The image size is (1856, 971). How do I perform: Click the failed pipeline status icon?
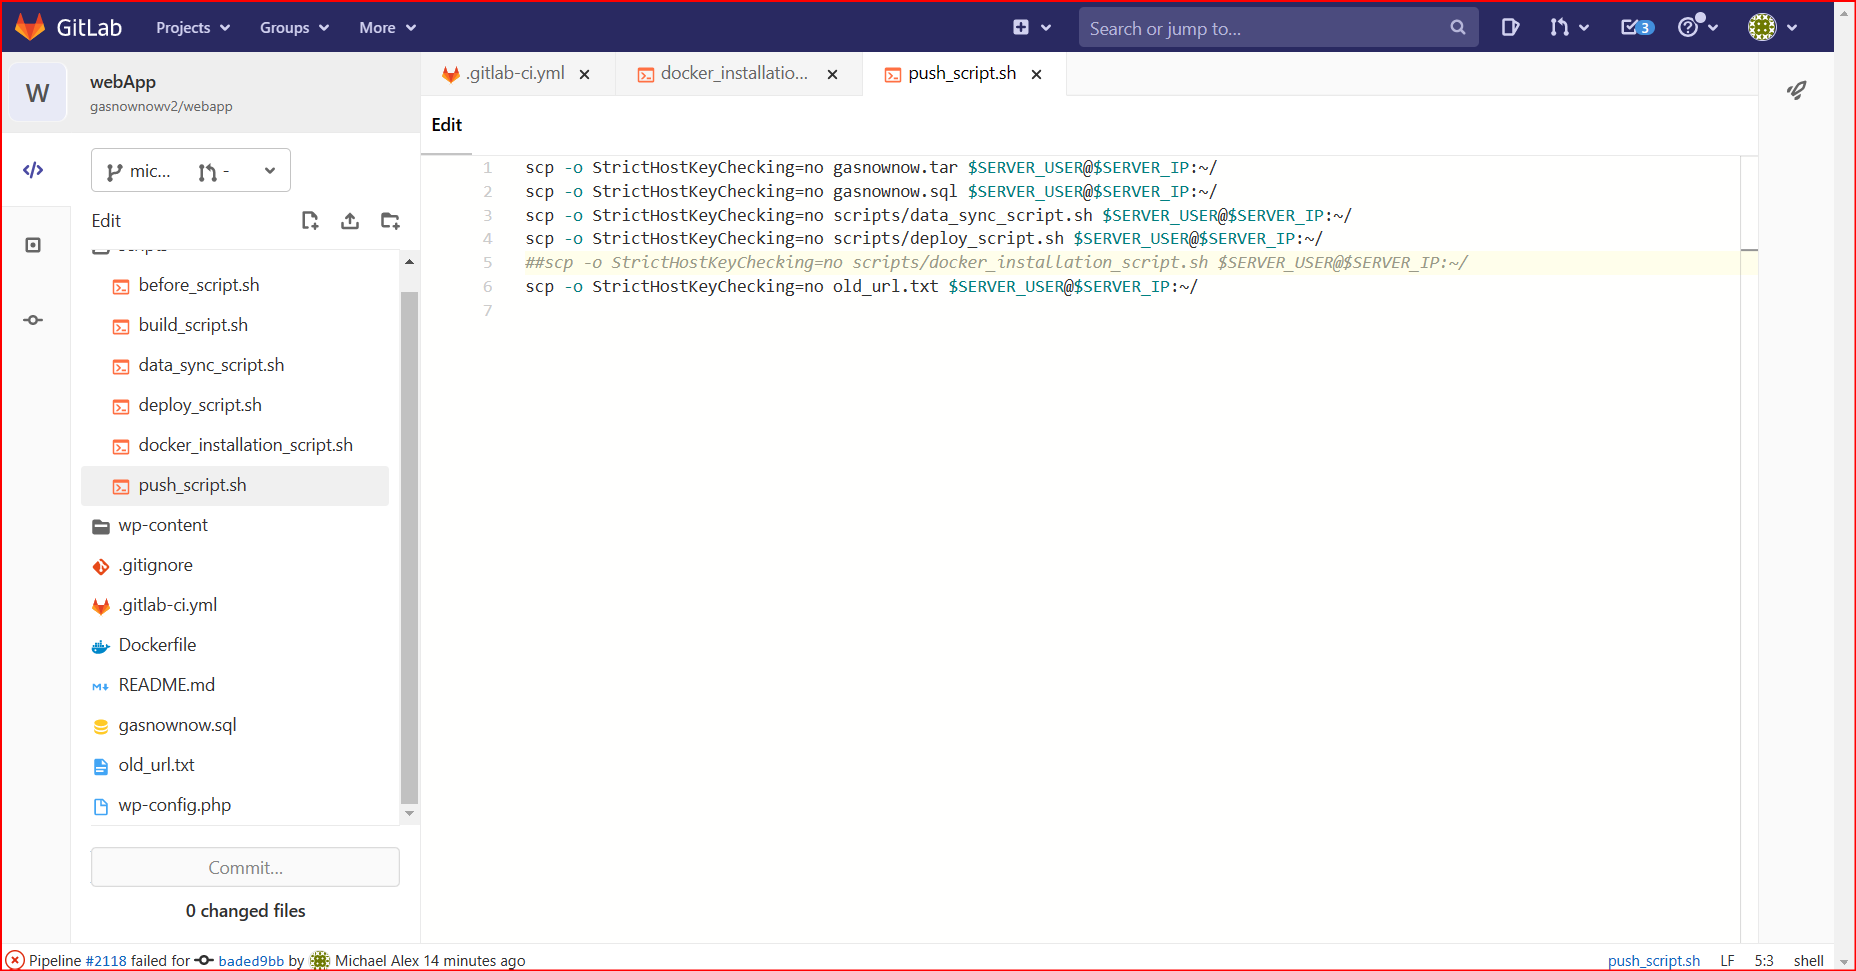(x=15, y=960)
